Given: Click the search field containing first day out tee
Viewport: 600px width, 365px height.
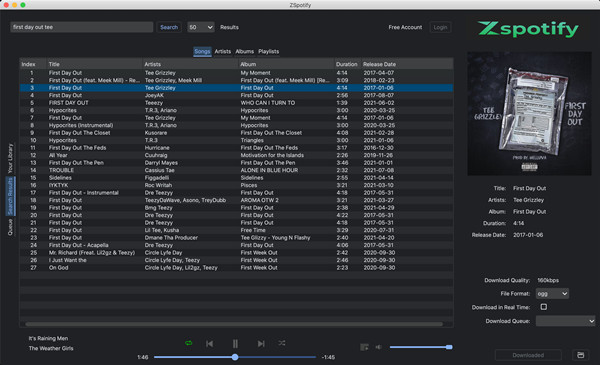Looking at the screenshot, I should (x=82, y=27).
